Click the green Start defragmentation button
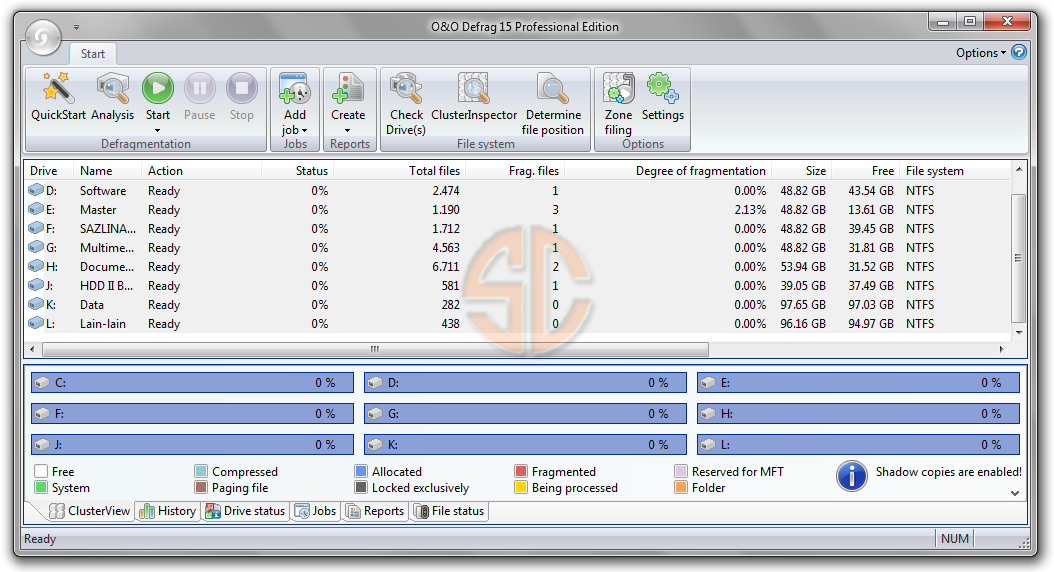Screen dimensions: 1054x572 tap(158, 88)
